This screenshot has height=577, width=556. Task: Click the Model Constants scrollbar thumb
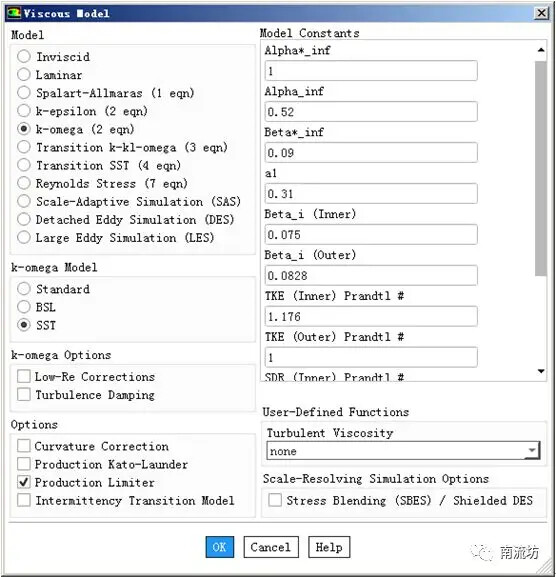[x=541, y=169]
